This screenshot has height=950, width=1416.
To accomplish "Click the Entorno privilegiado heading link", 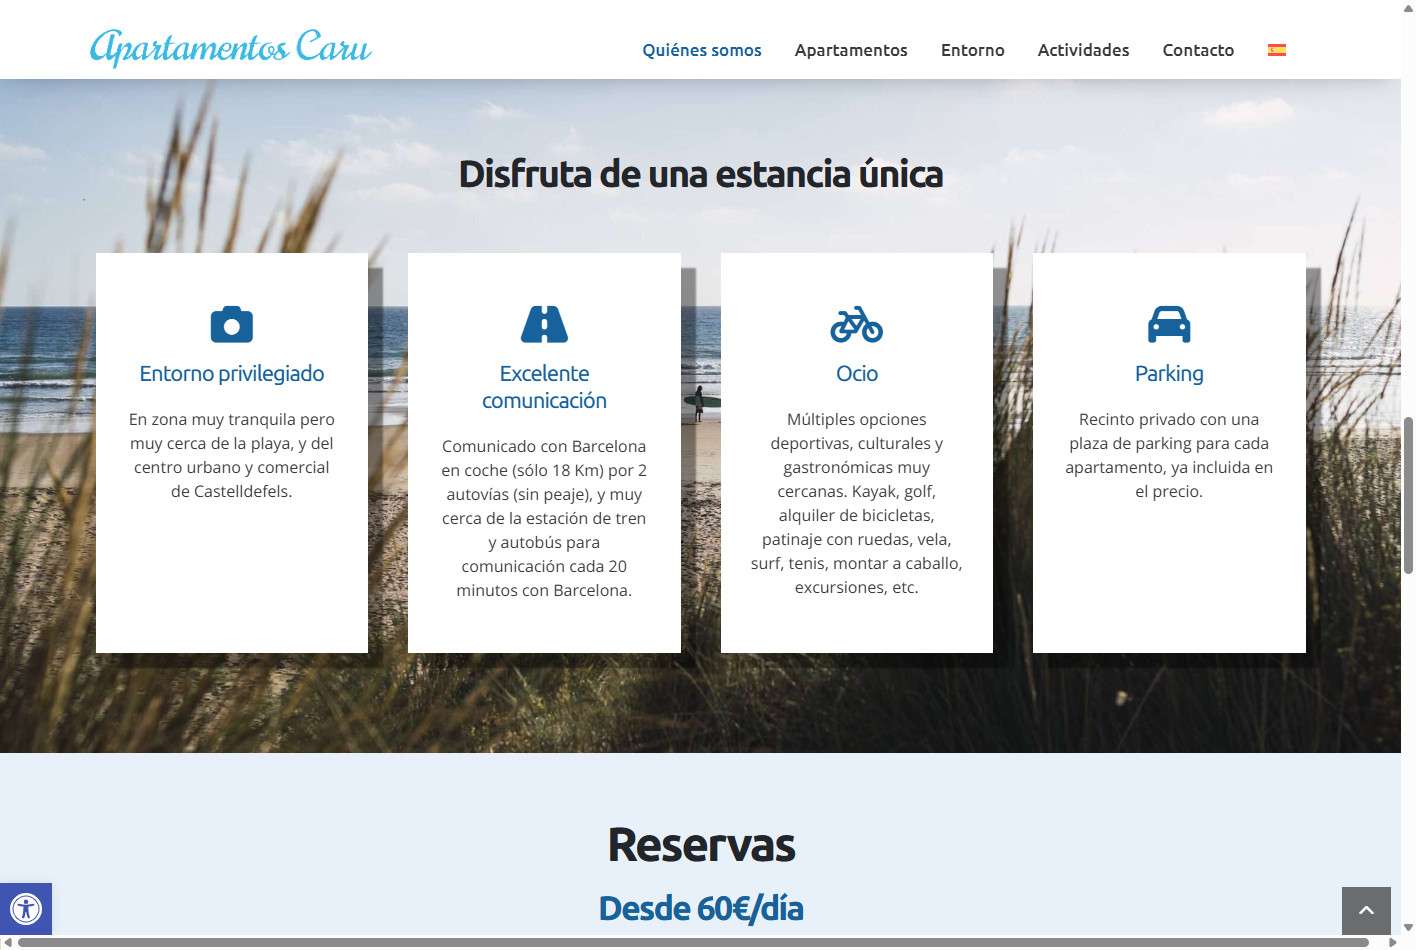I will coord(231,374).
